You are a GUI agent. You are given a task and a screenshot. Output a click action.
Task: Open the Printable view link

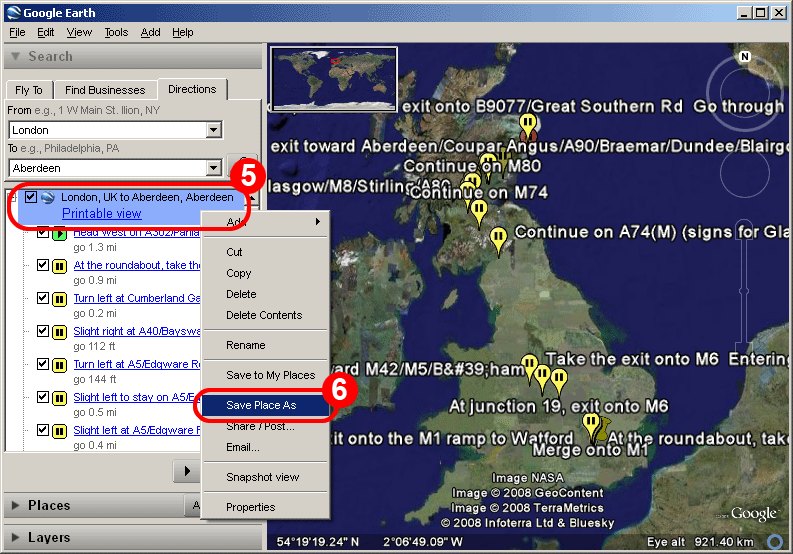[102, 214]
